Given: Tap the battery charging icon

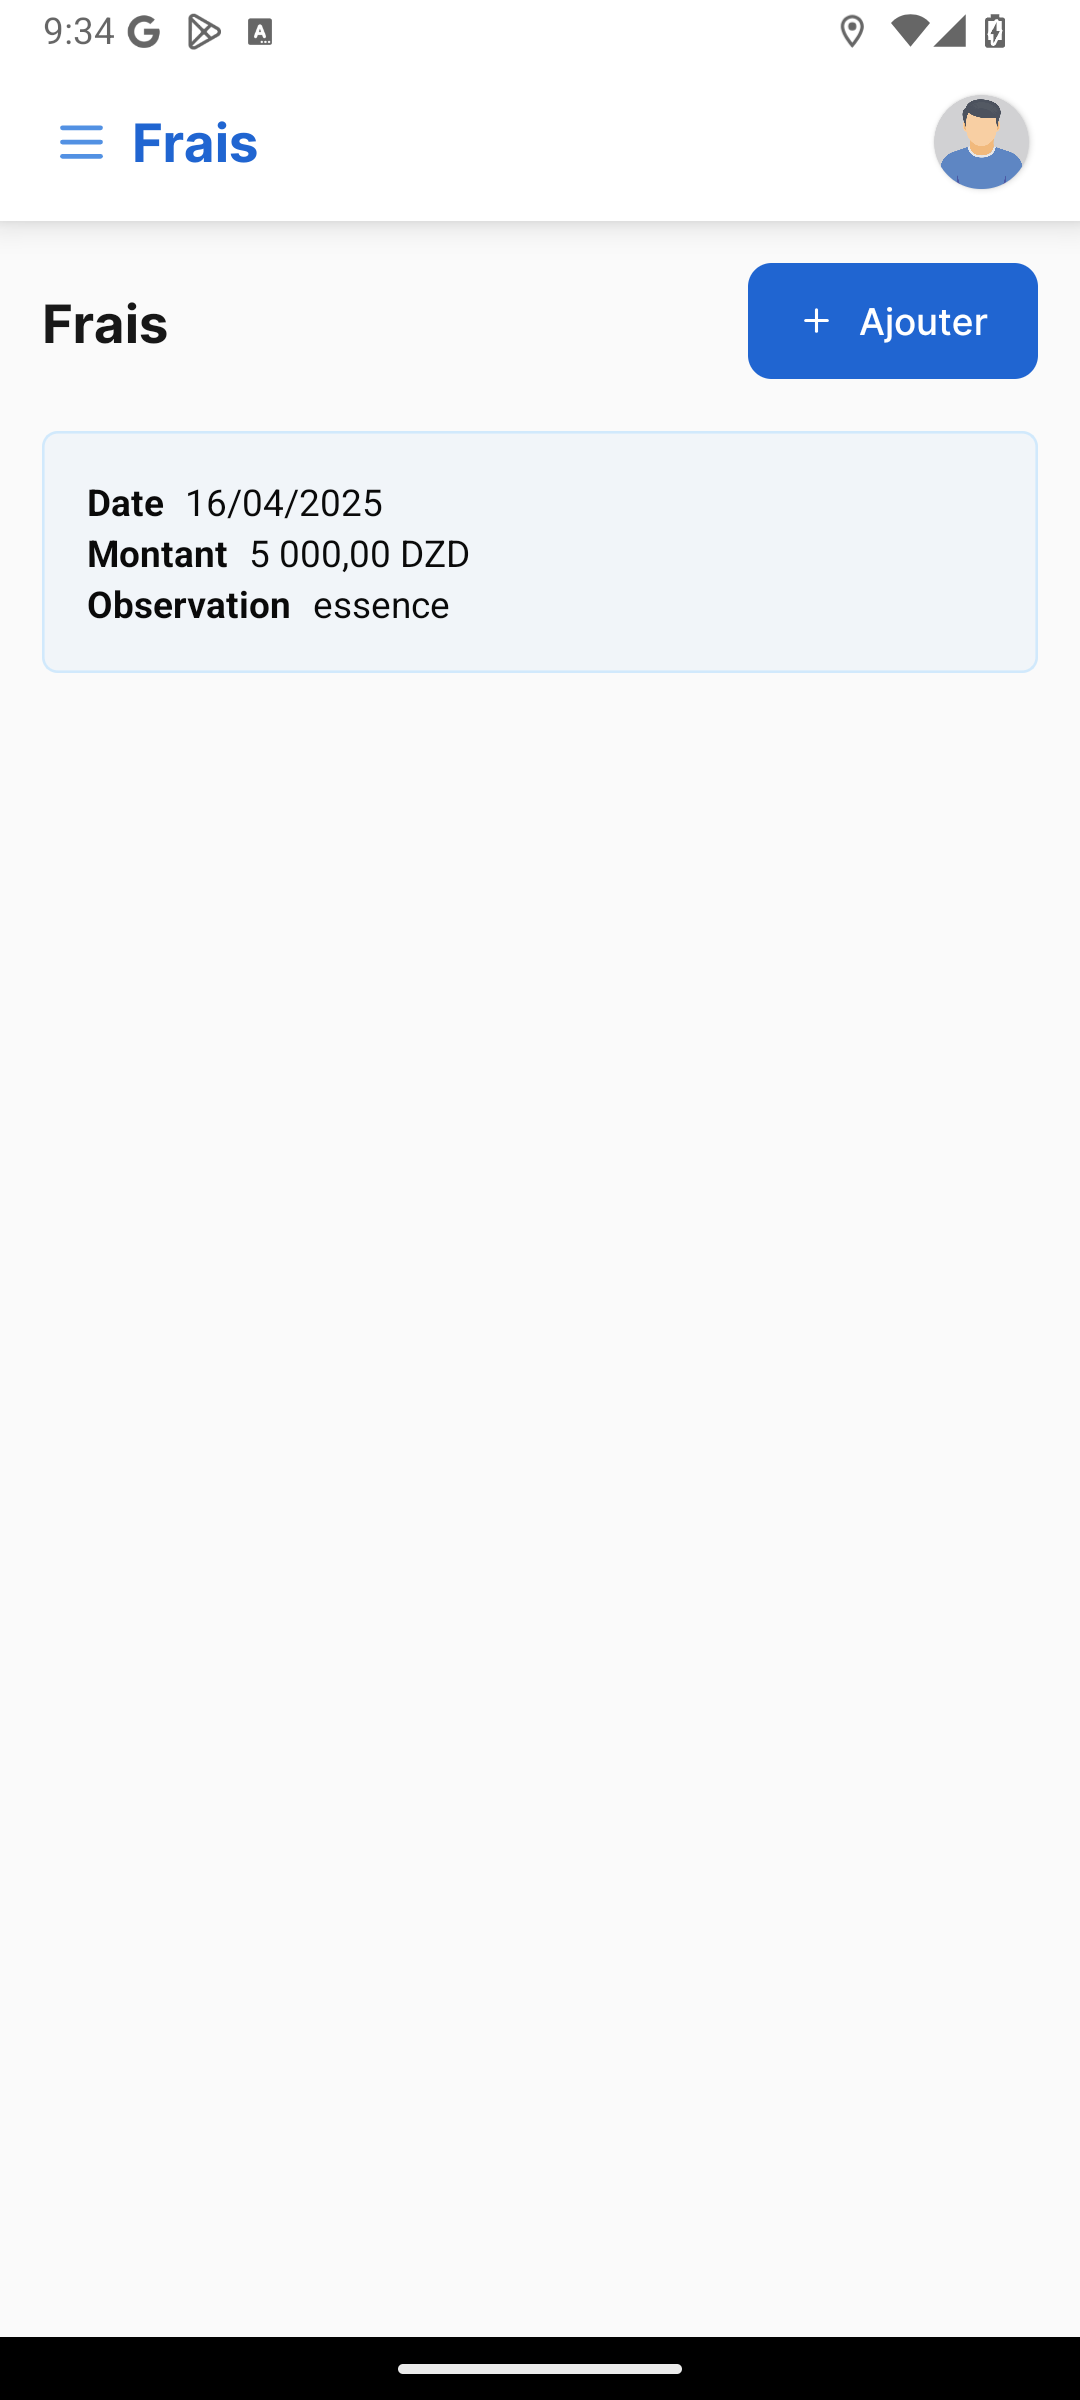Looking at the screenshot, I should [x=995, y=32].
